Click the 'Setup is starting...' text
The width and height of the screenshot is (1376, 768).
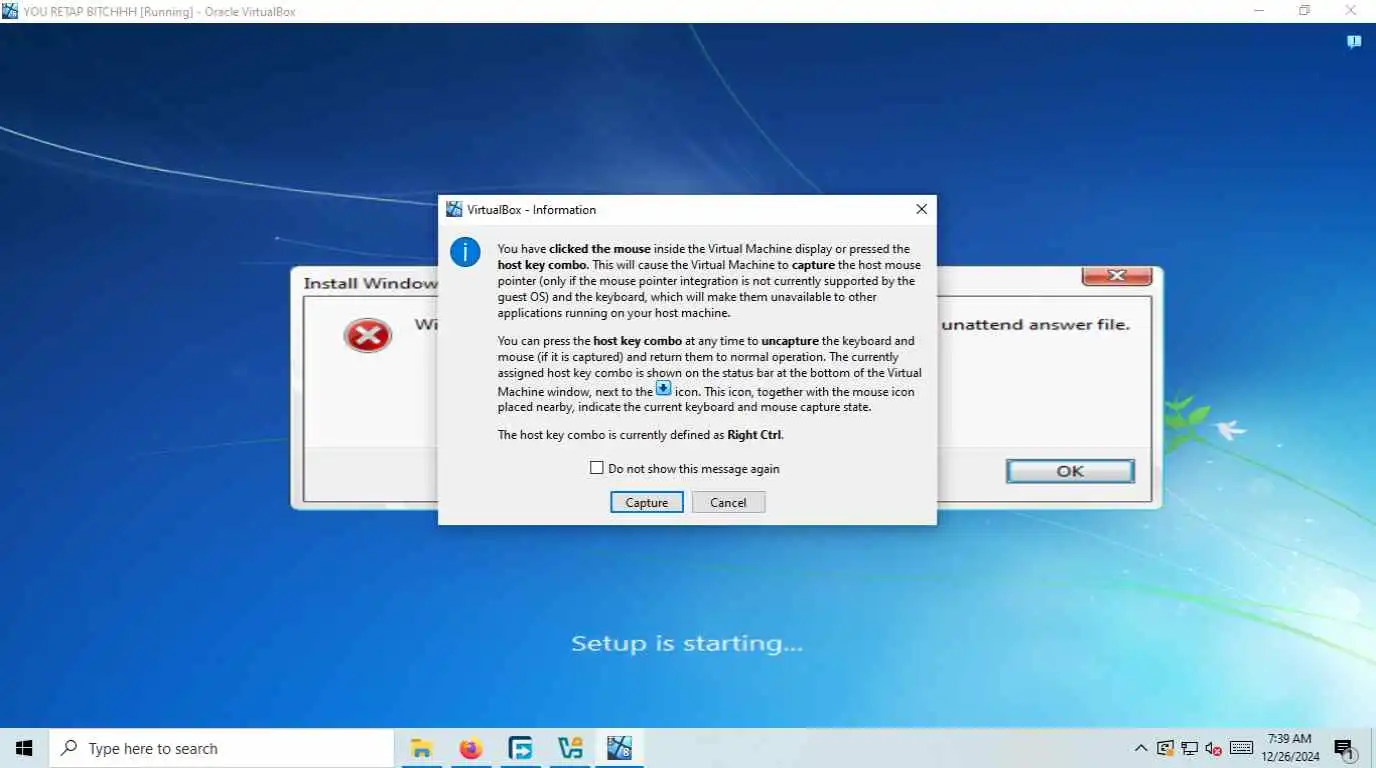tap(687, 643)
